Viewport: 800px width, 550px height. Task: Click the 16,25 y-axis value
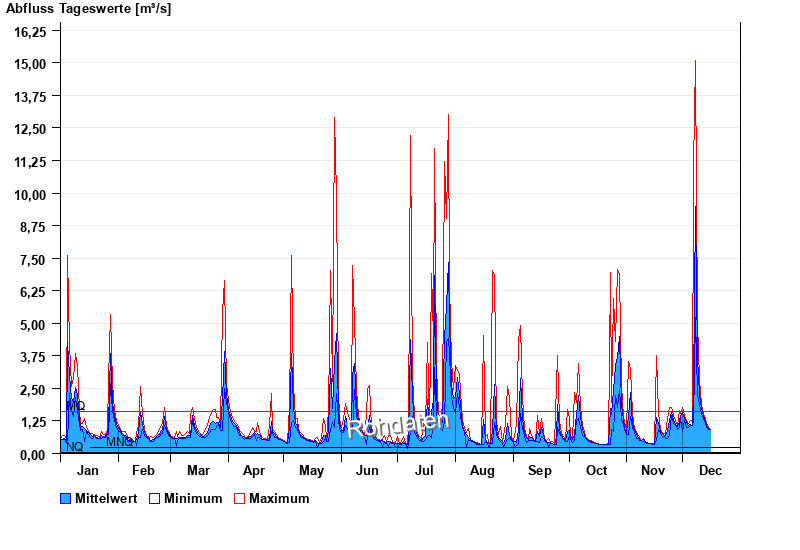tap(30, 31)
